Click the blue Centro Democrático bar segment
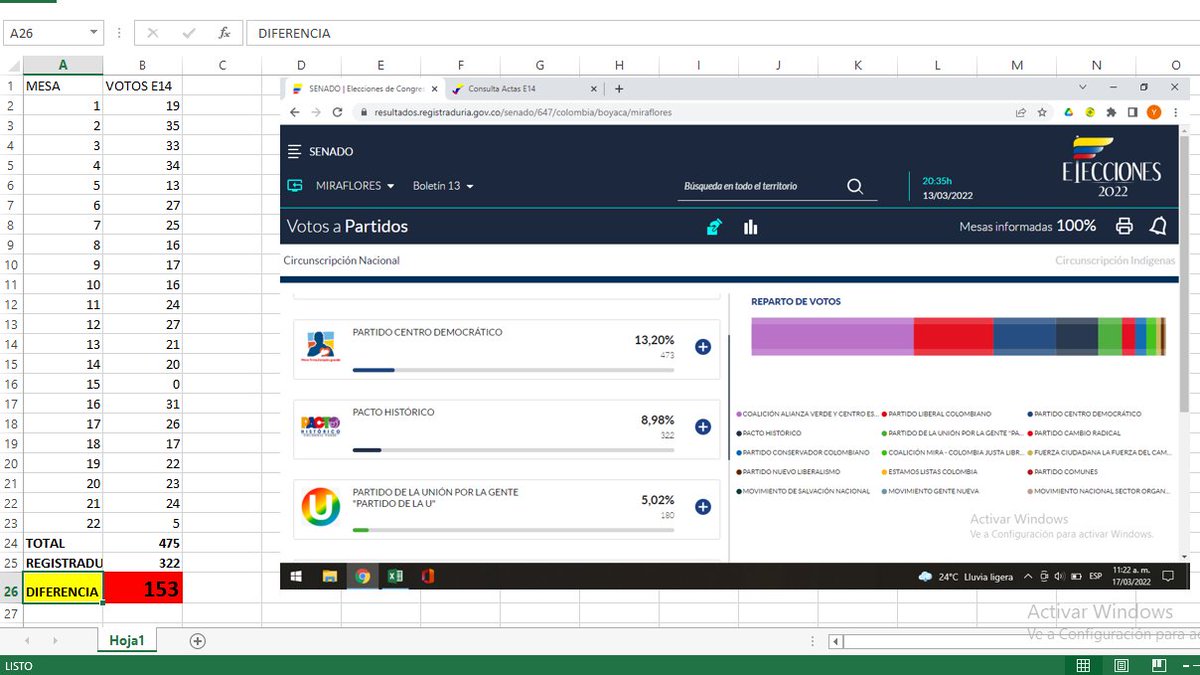Viewport: 1200px width, 675px height. click(1024, 336)
